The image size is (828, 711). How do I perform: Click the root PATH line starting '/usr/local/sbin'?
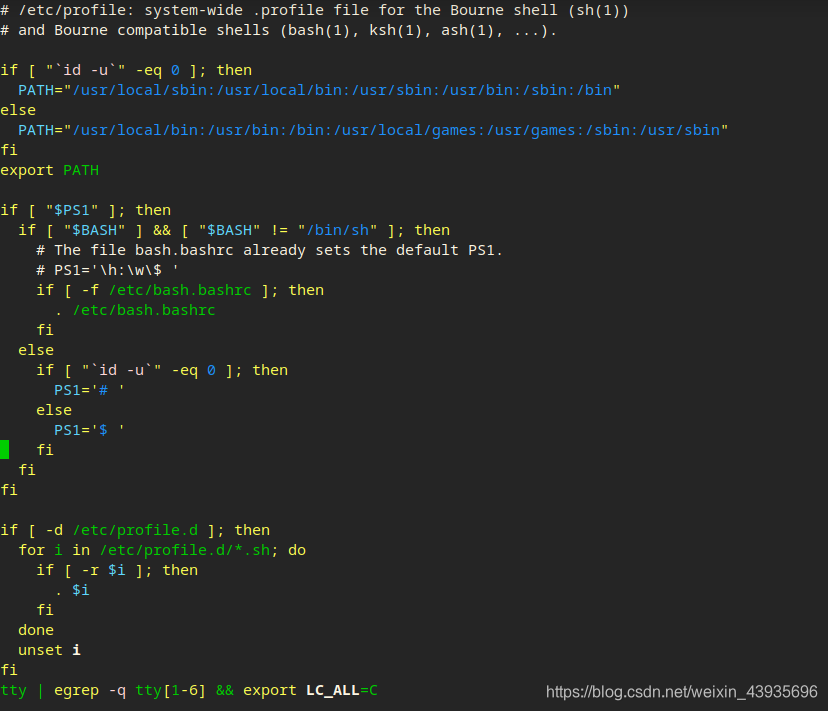click(319, 90)
